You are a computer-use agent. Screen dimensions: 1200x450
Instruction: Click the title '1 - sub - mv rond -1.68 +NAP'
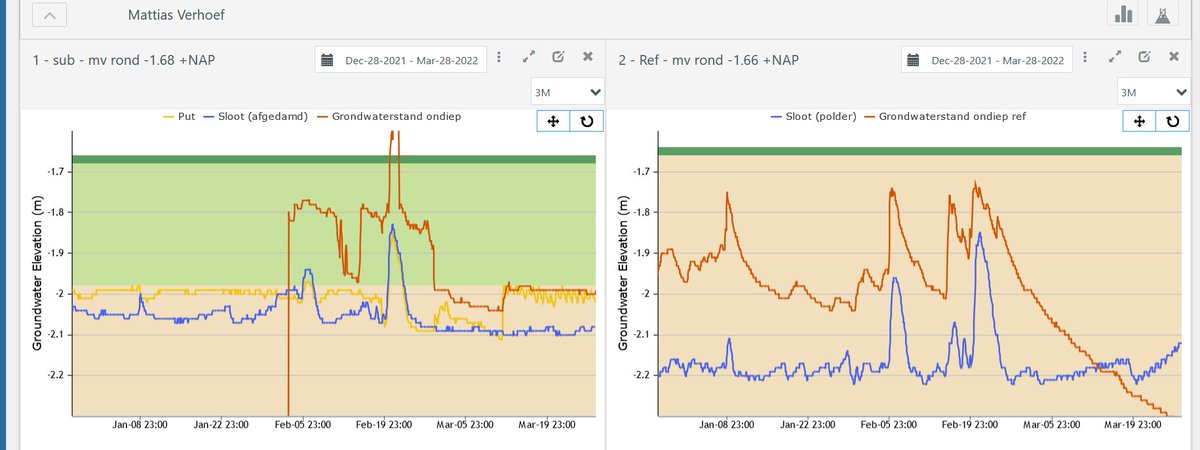(x=122, y=60)
